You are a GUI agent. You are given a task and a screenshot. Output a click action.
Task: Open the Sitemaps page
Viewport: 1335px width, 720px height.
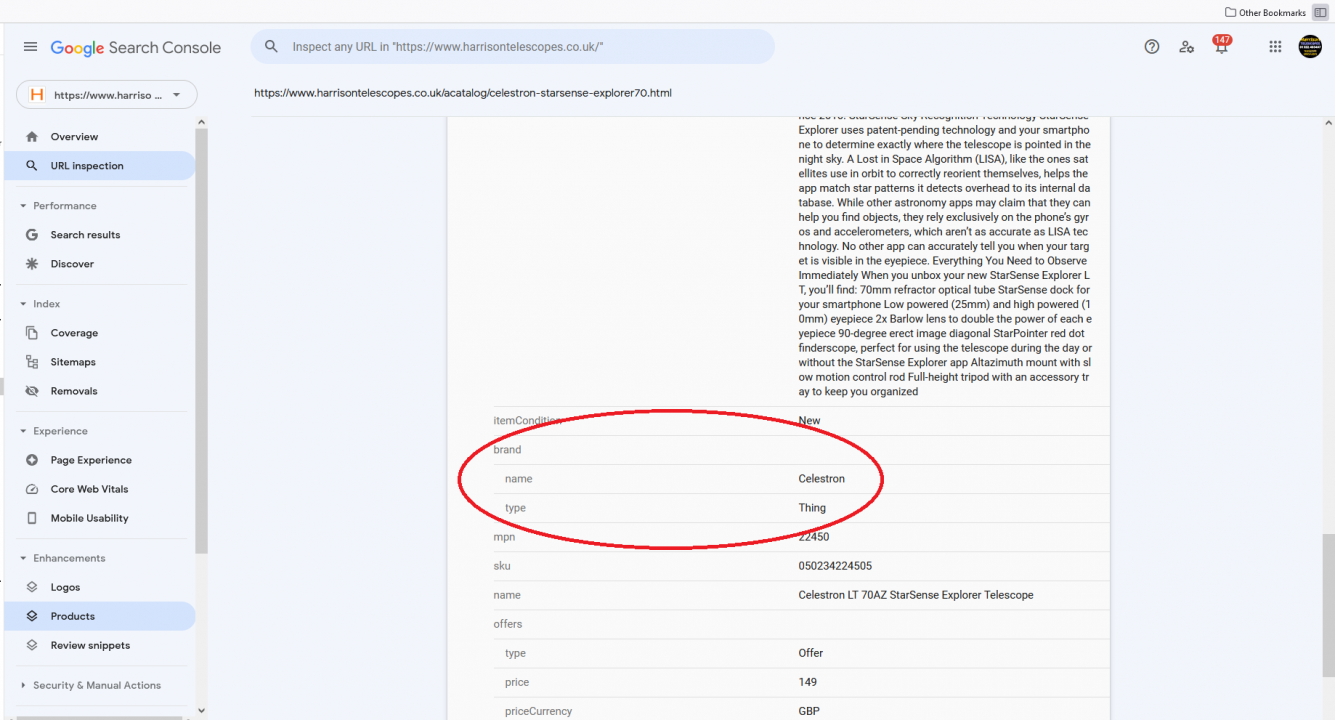[73, 362]
